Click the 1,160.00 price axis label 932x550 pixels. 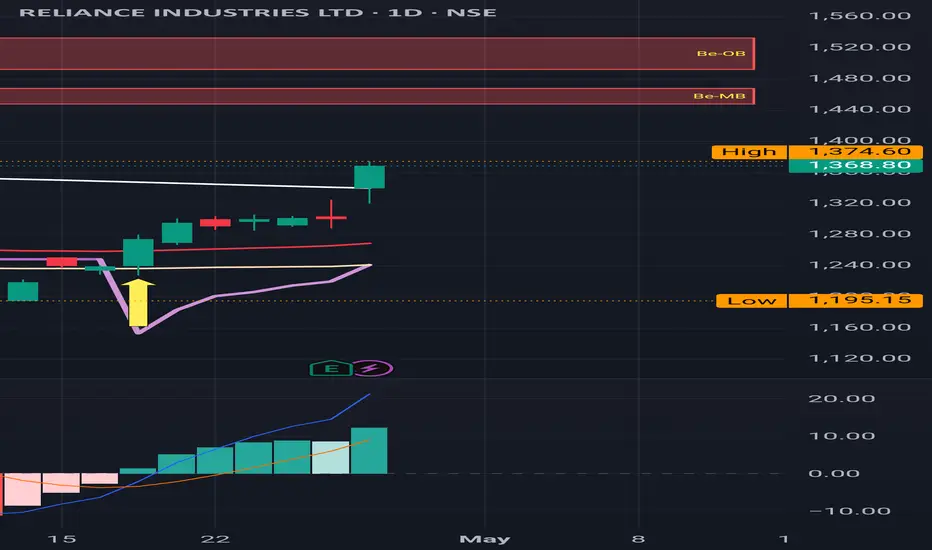tap(859, 327)
